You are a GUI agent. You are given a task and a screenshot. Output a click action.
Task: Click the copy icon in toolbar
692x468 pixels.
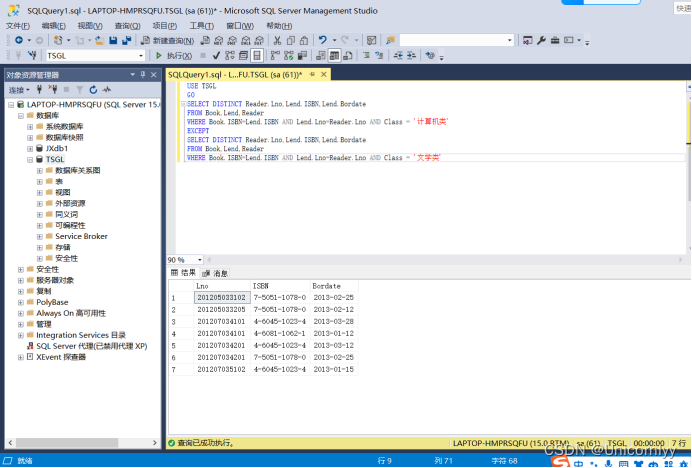coord(290,41)
